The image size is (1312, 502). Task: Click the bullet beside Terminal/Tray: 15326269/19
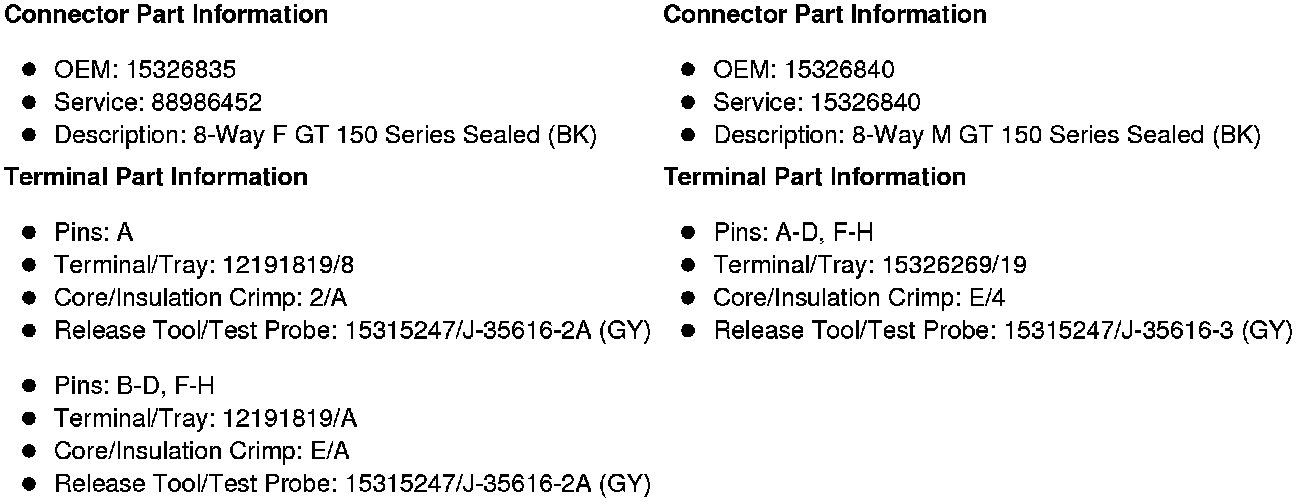pyautogui.click(x=689, y=265)
